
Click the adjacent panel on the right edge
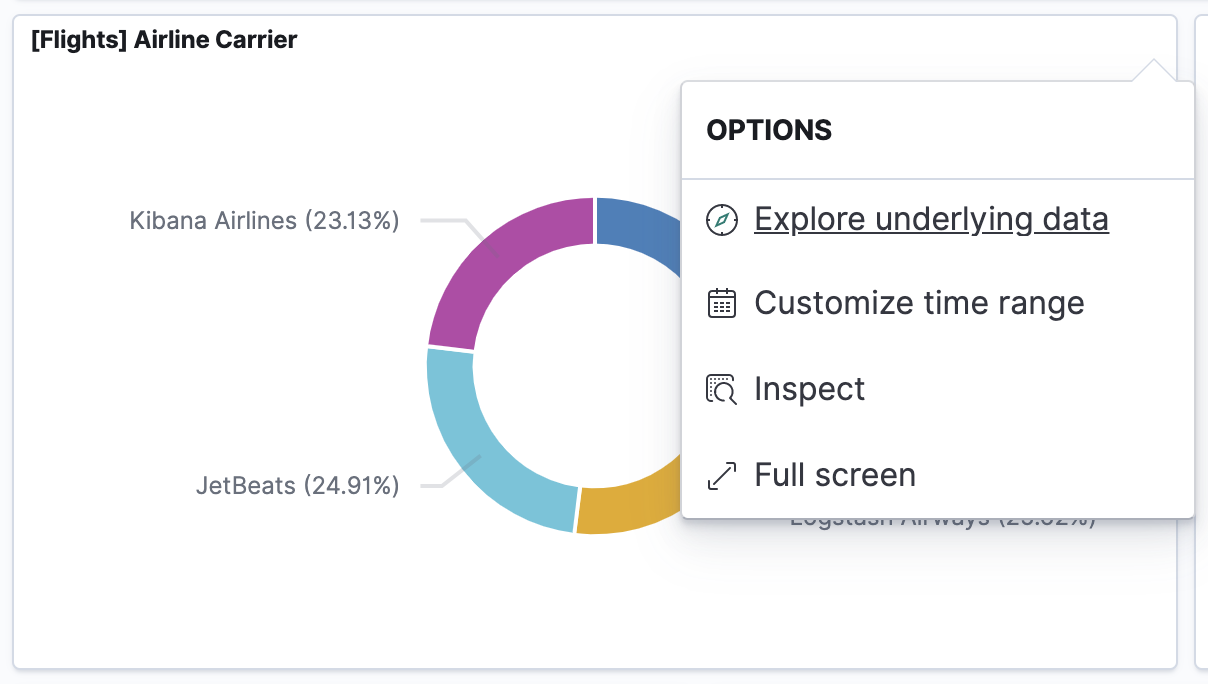(1203, 340)
